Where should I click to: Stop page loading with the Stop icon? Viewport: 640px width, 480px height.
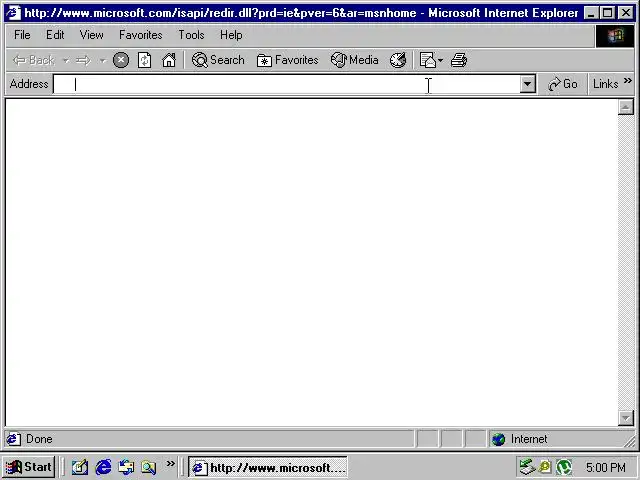[x=121, y=60]
